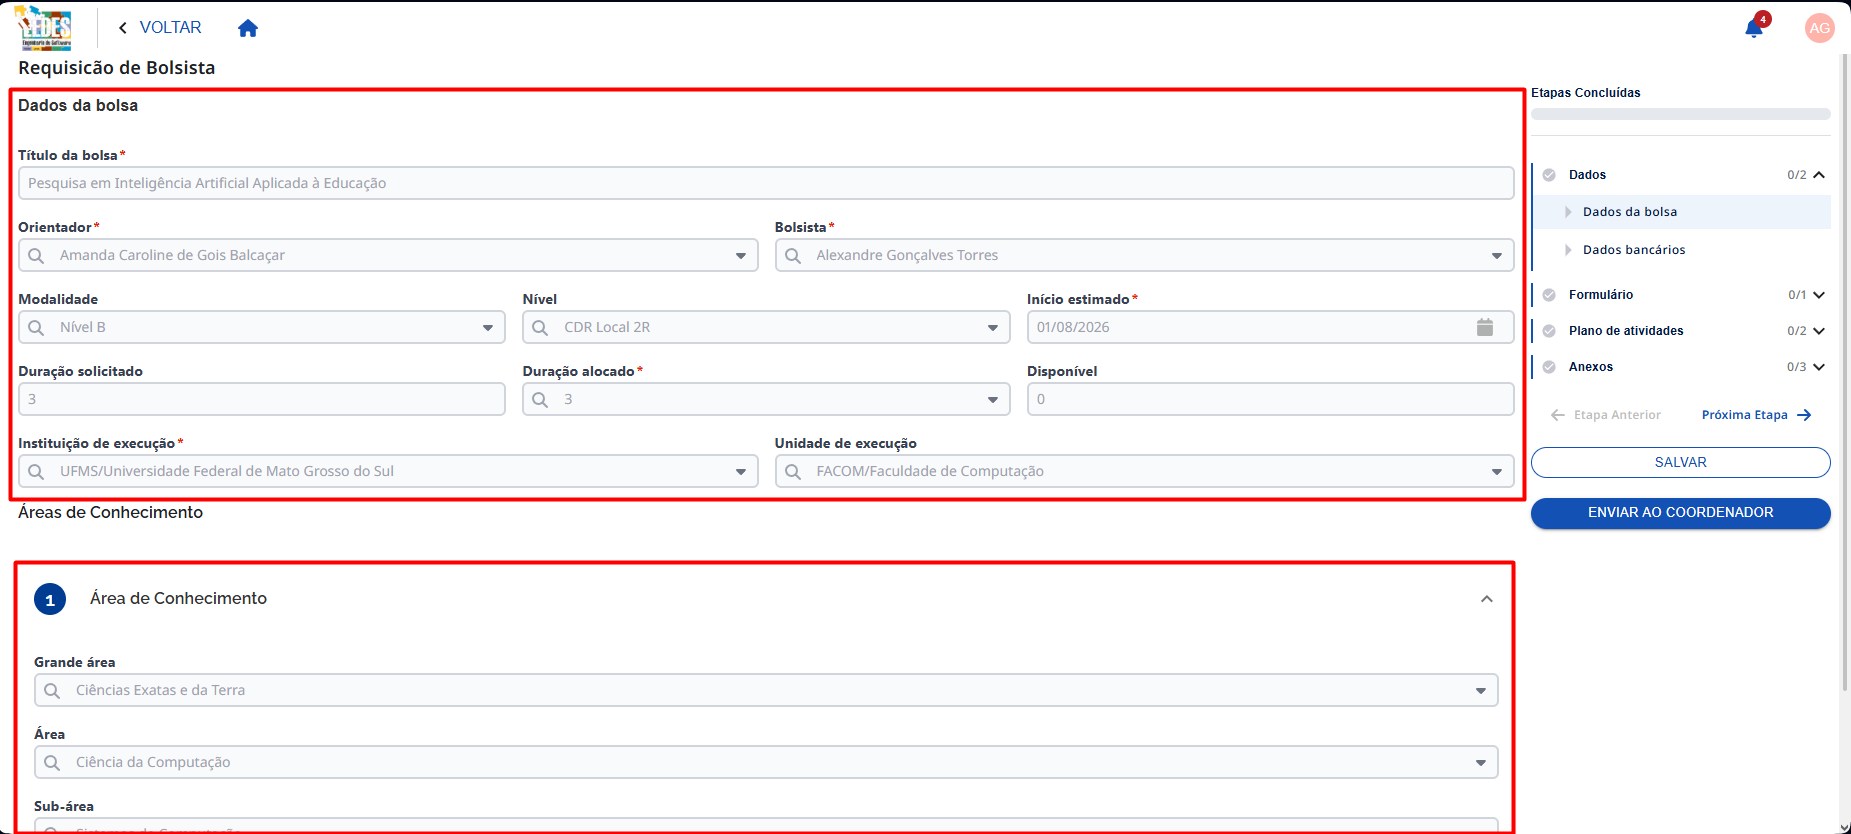This screenshot has height=834, width=1851.
Task: Click the Áreas de Conhecimento heading
Action: [110, 512]
